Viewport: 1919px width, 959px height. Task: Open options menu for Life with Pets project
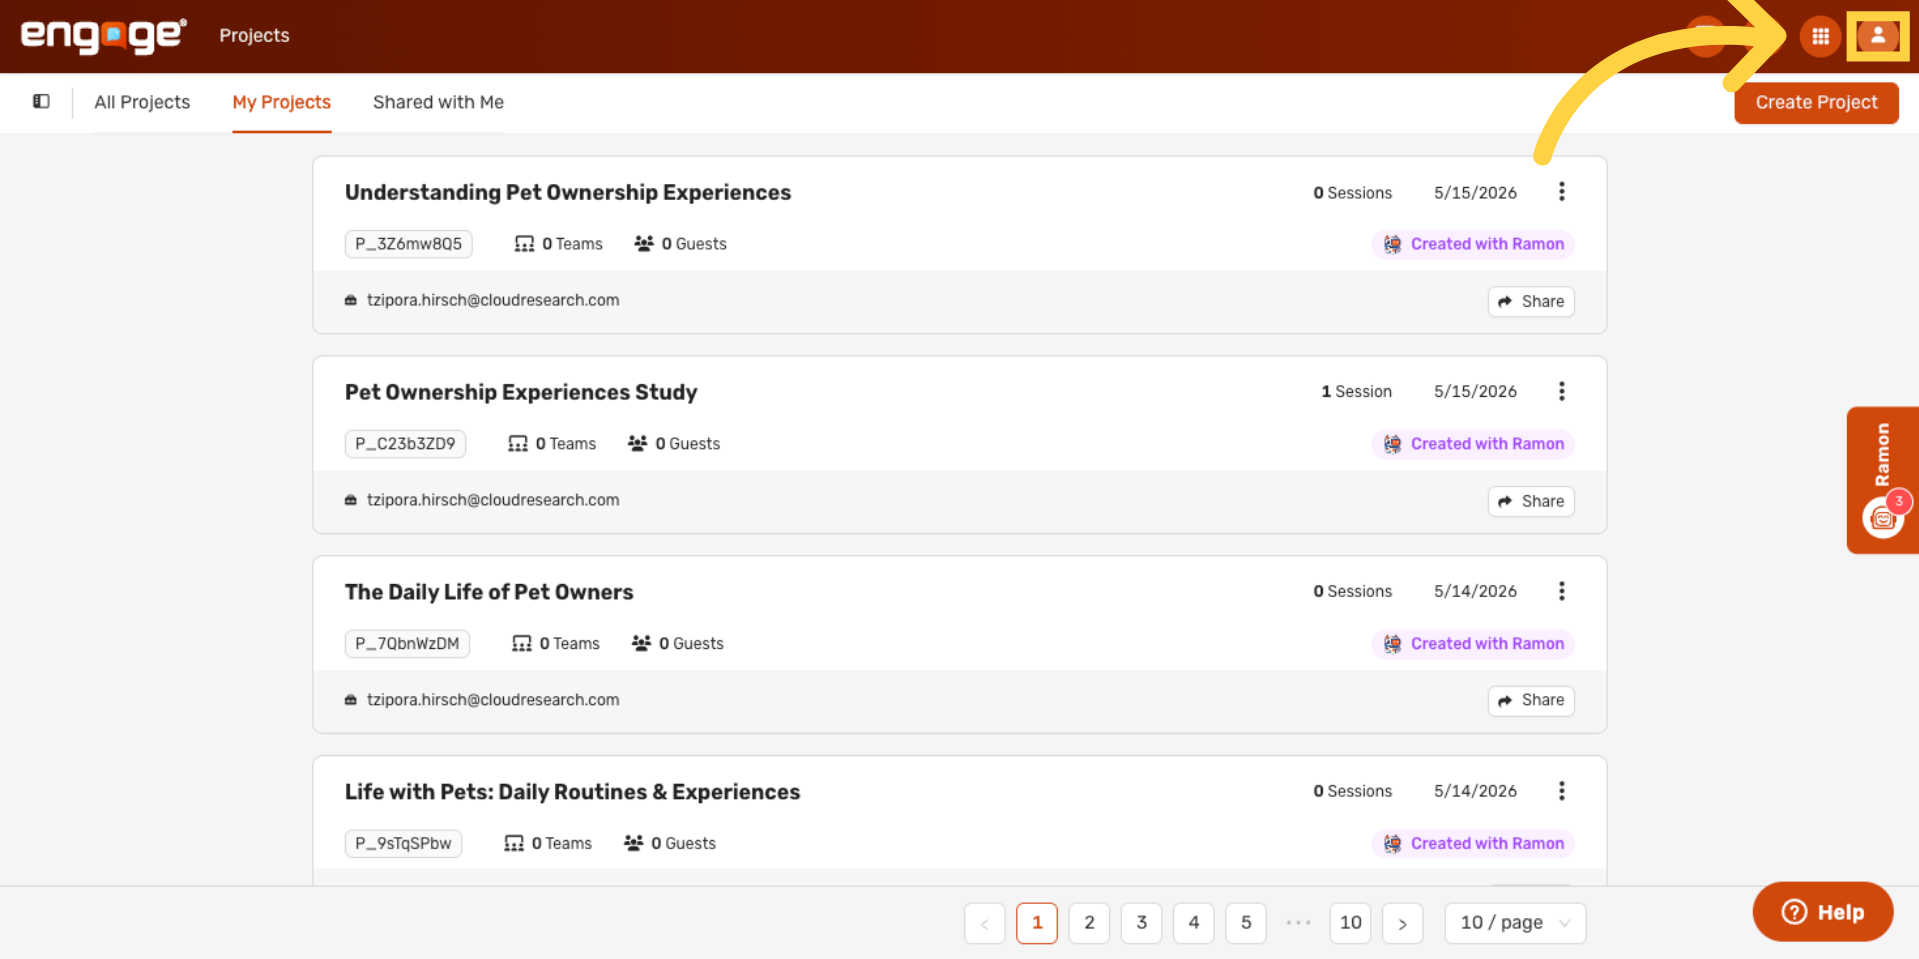(x=1561, y=791)
